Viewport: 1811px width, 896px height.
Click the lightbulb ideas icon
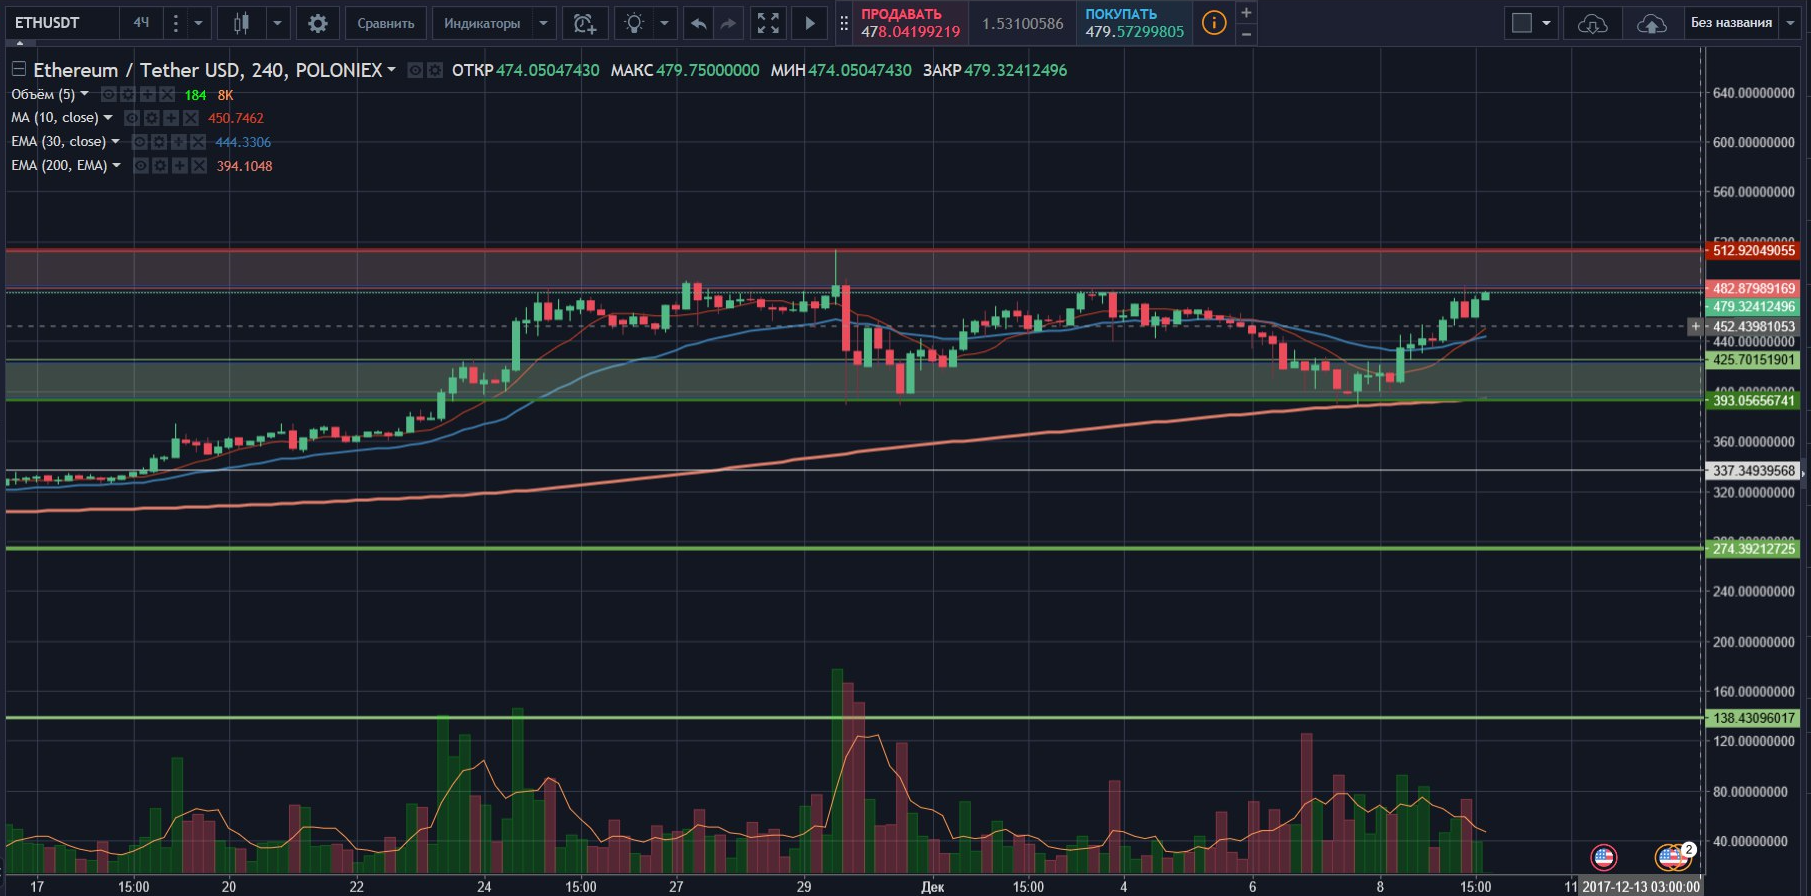click(634, 23)
